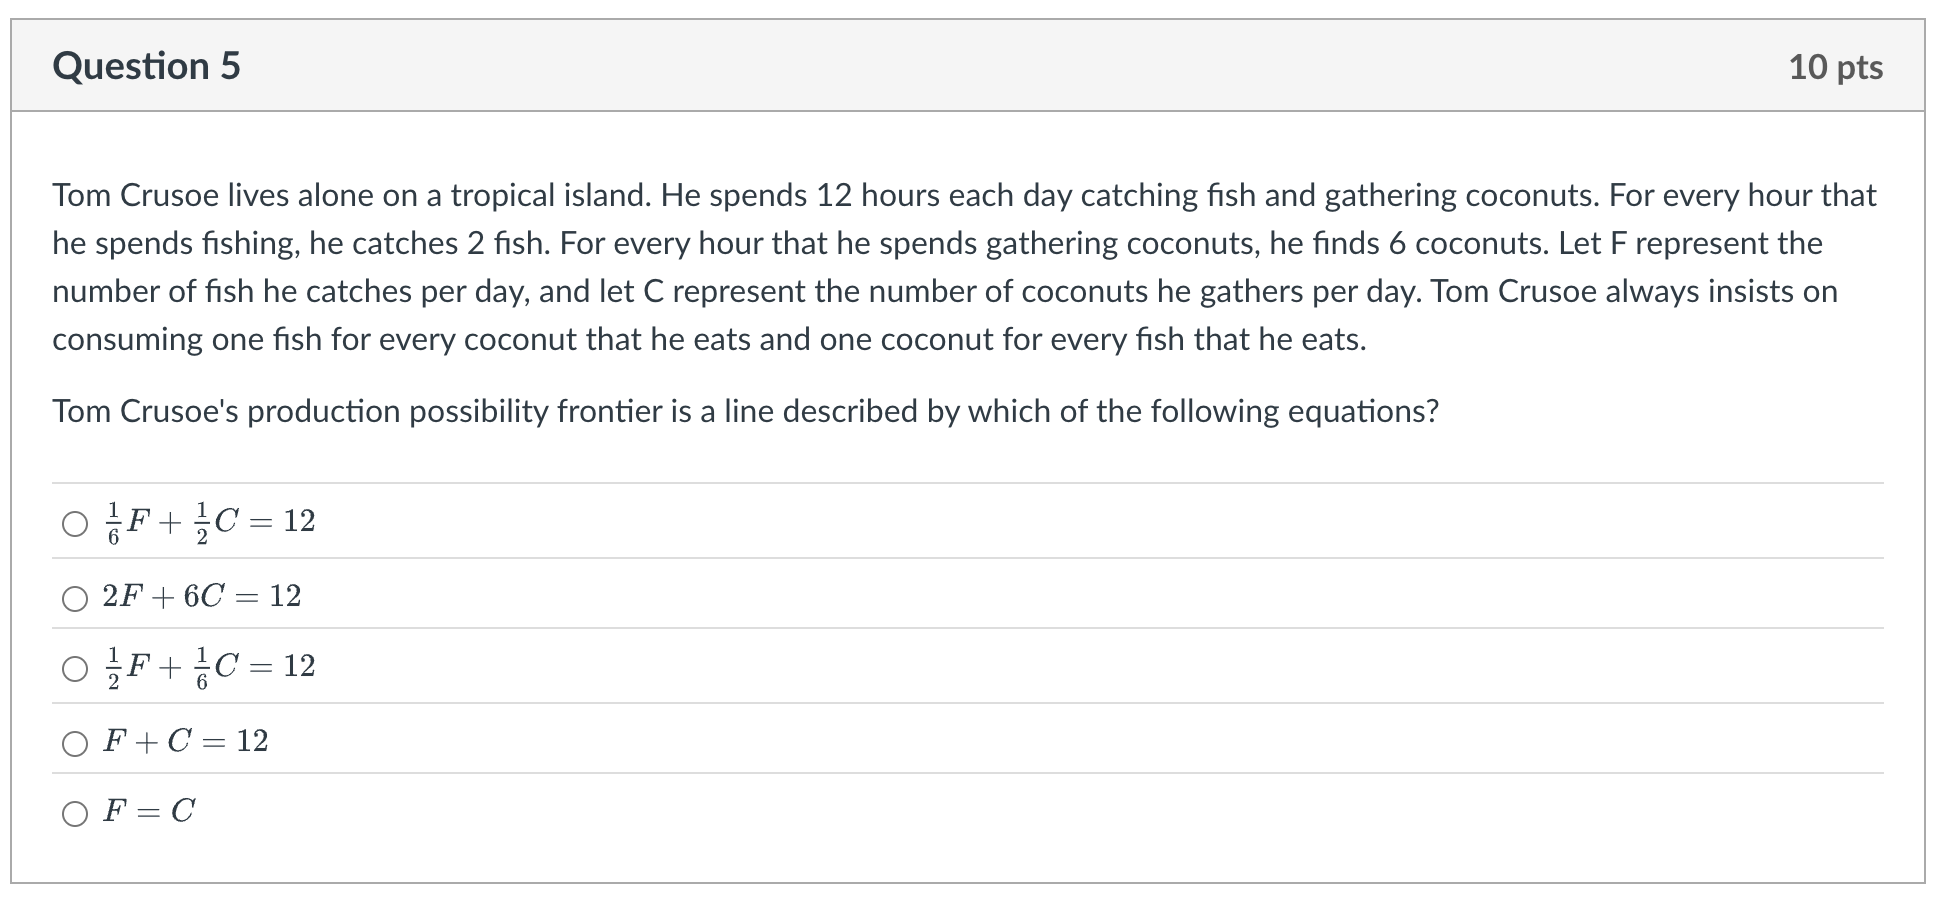1944x911 pixels.
Task: Click the first radio button circle
Action: point(75,521)
